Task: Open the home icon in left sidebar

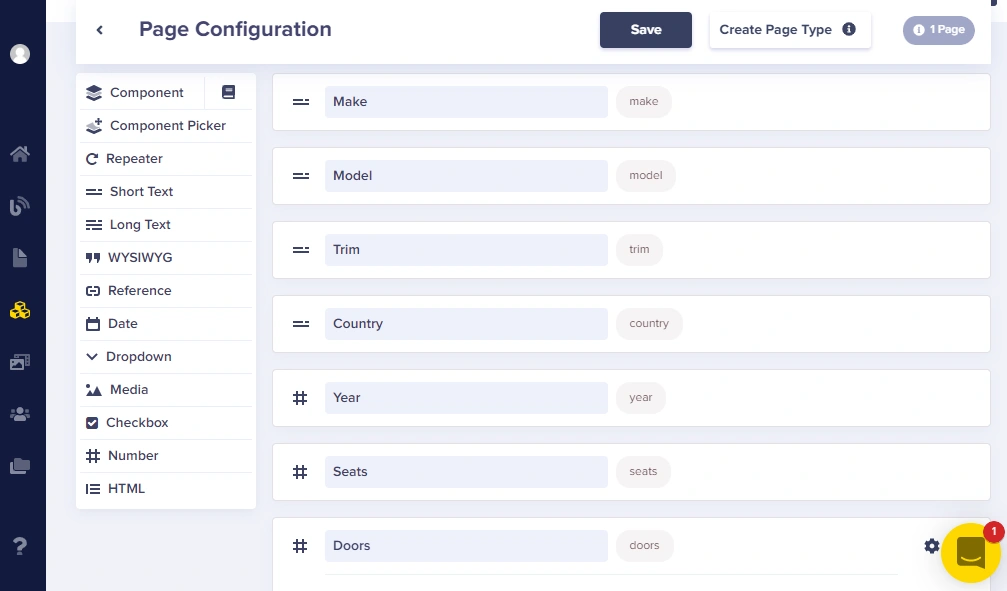Action: tap(20, 154)
